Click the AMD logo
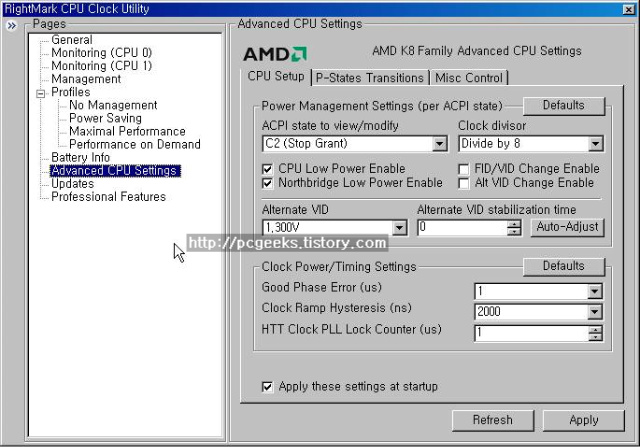This screenshot has height=447, width=640. (x=275, y=54)
